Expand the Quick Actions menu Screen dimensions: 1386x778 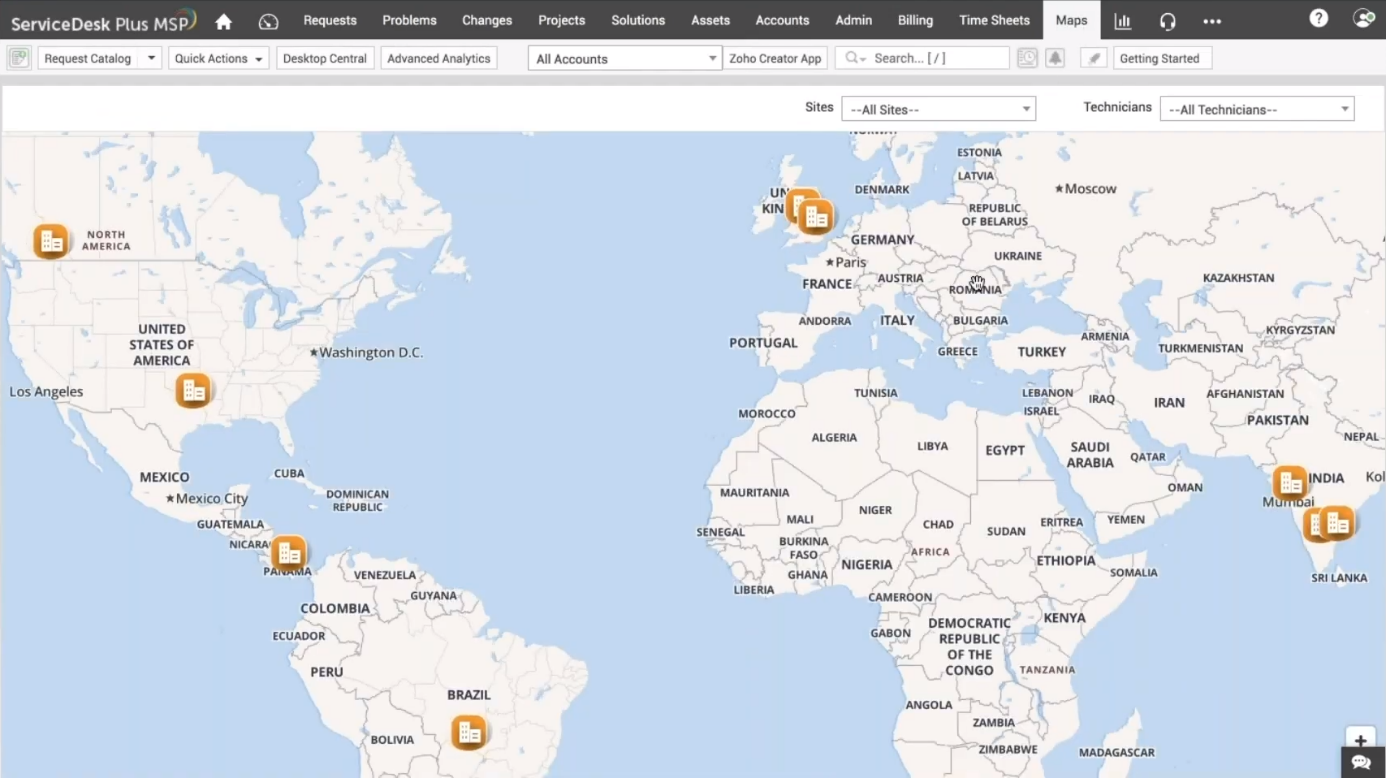click(x=218, y=59)
